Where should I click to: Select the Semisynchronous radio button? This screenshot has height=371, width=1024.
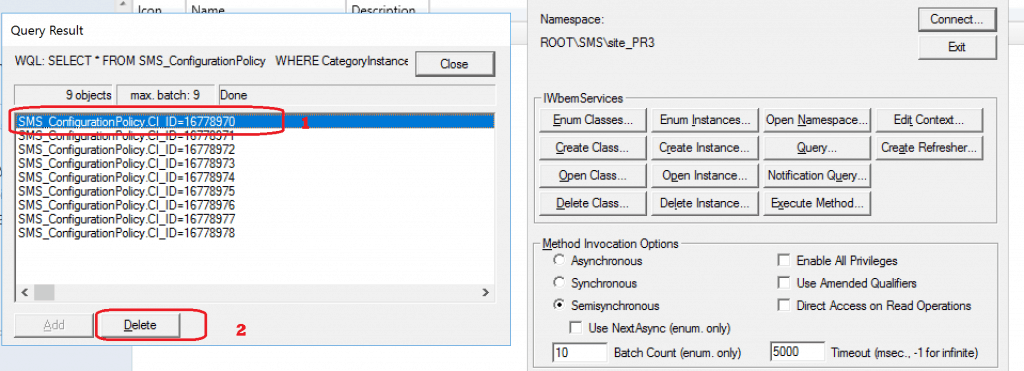click(559, 306)
